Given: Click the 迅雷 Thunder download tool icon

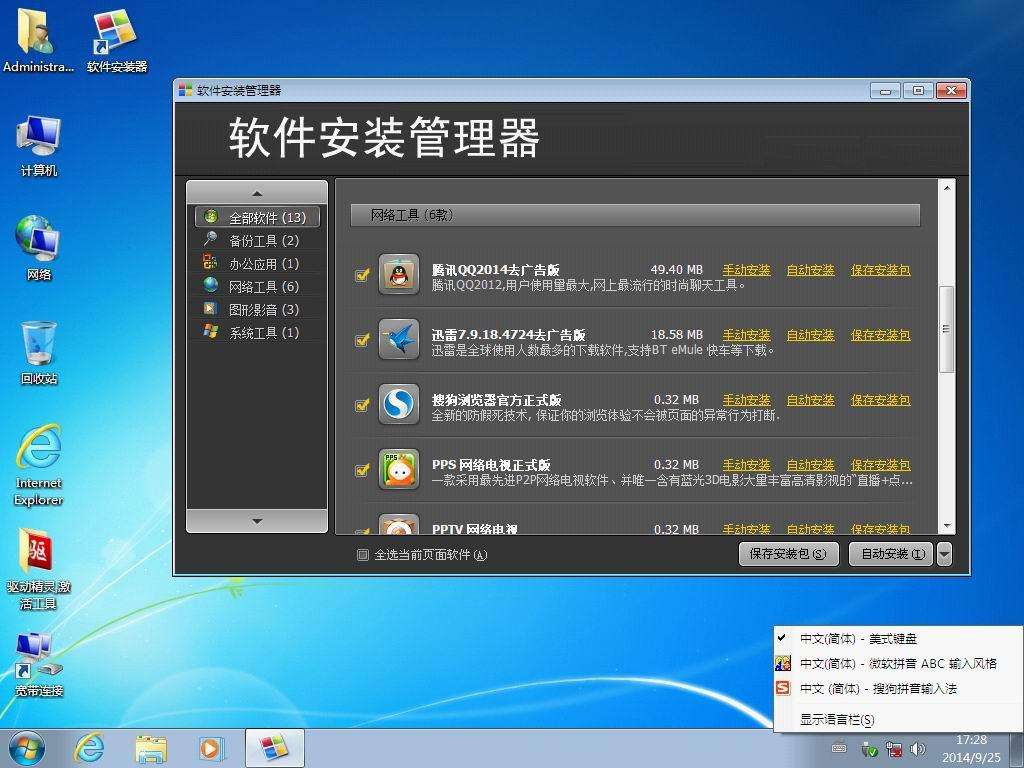Looking at the screenshot, I should [x=398, y=341].
